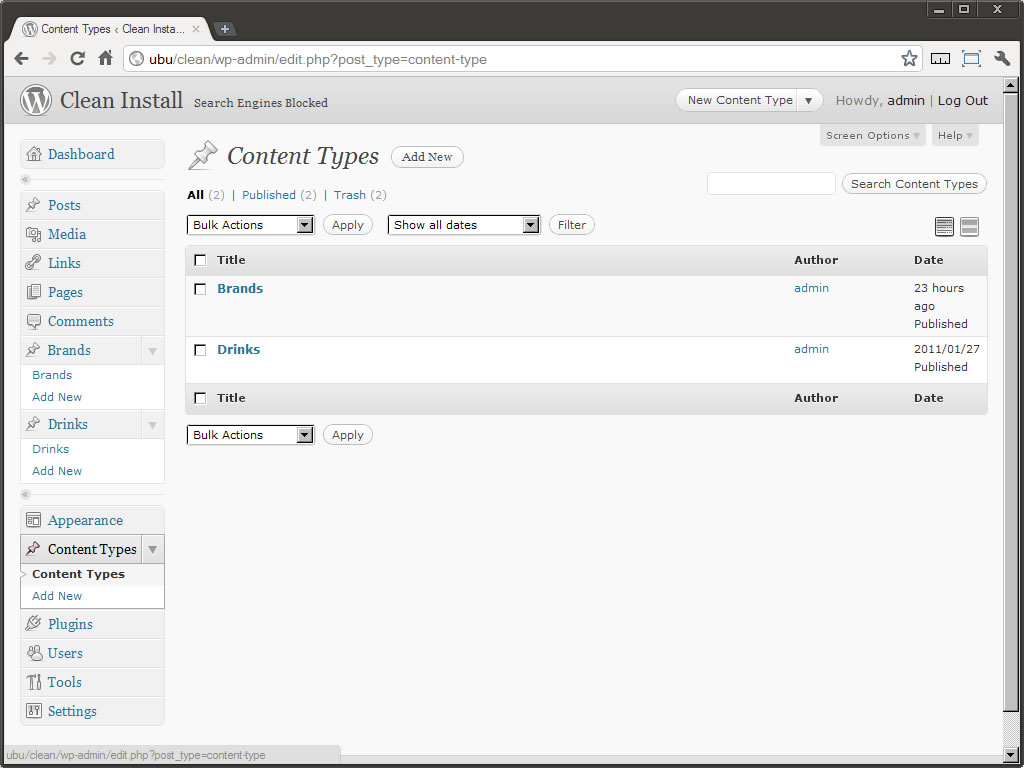Tick the select-all checkbox in the table header
The width and height of the screenshot is (1024, 768).
click(200, 260)
